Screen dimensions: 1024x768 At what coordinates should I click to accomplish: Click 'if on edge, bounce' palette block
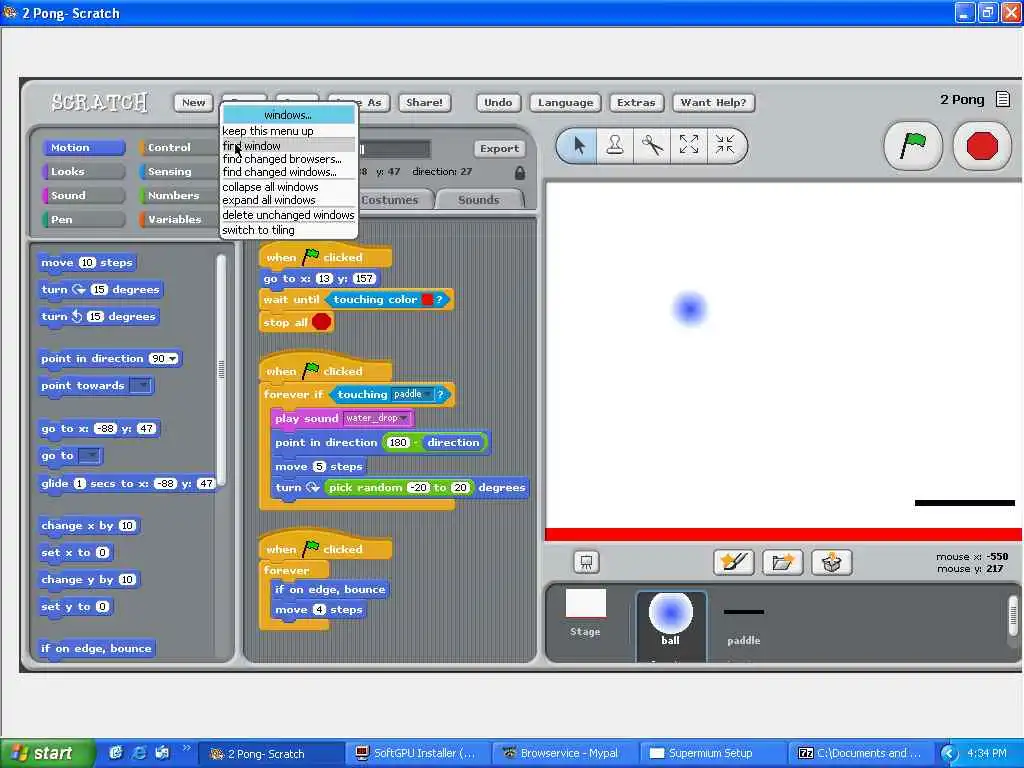point(97,648)
